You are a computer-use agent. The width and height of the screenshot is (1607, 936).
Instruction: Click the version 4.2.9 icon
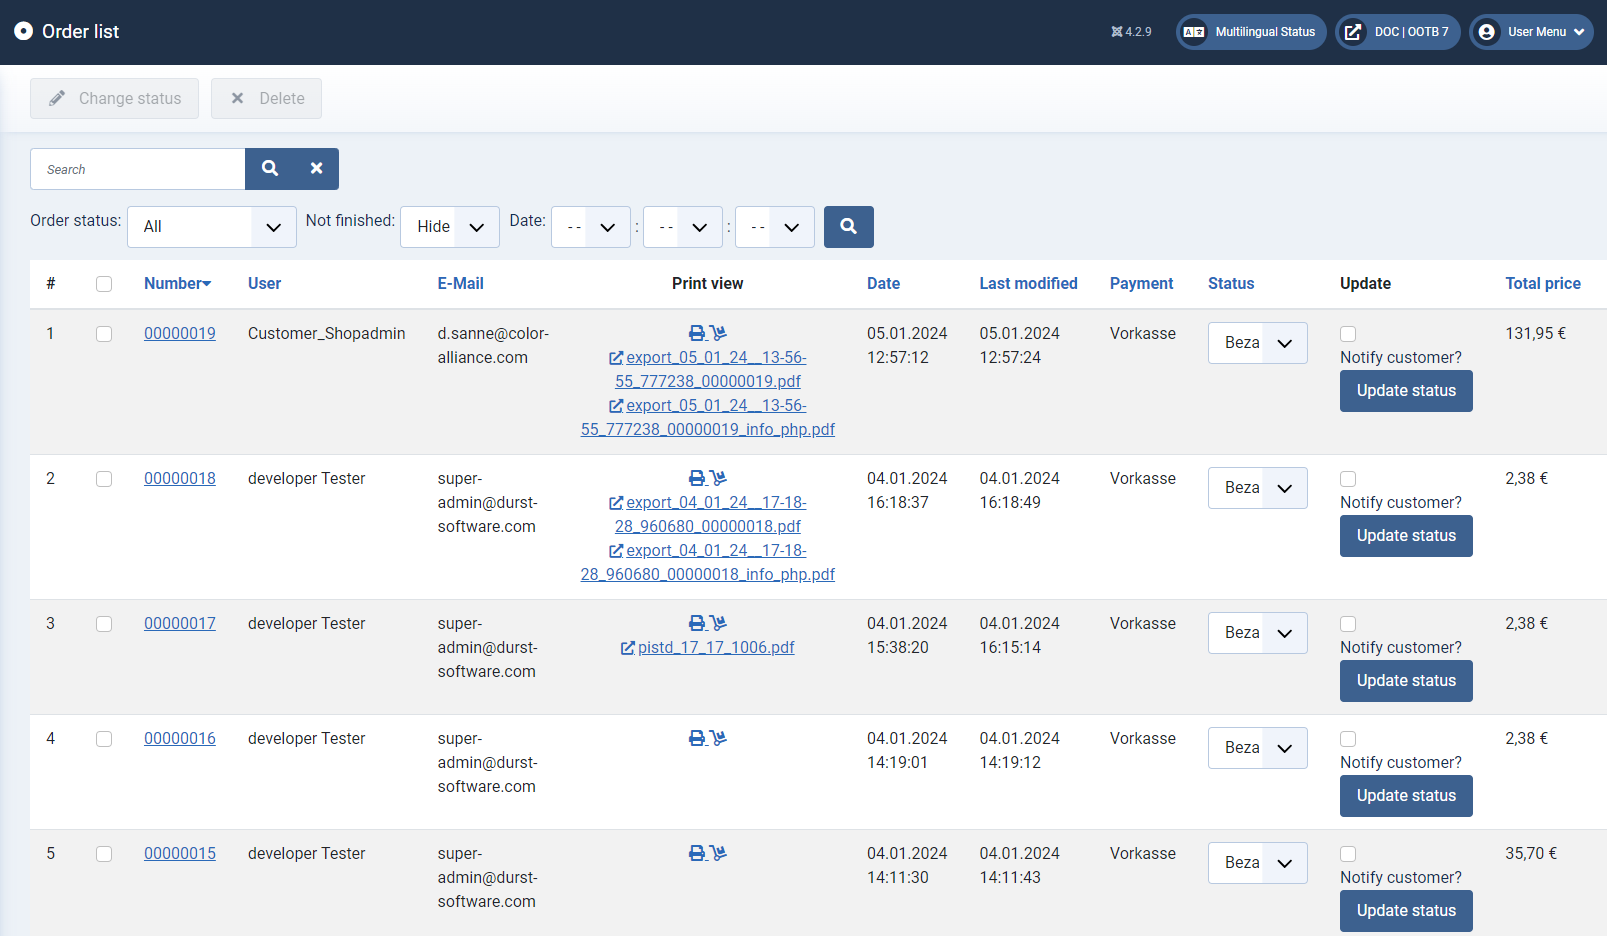pos(1117,32)
